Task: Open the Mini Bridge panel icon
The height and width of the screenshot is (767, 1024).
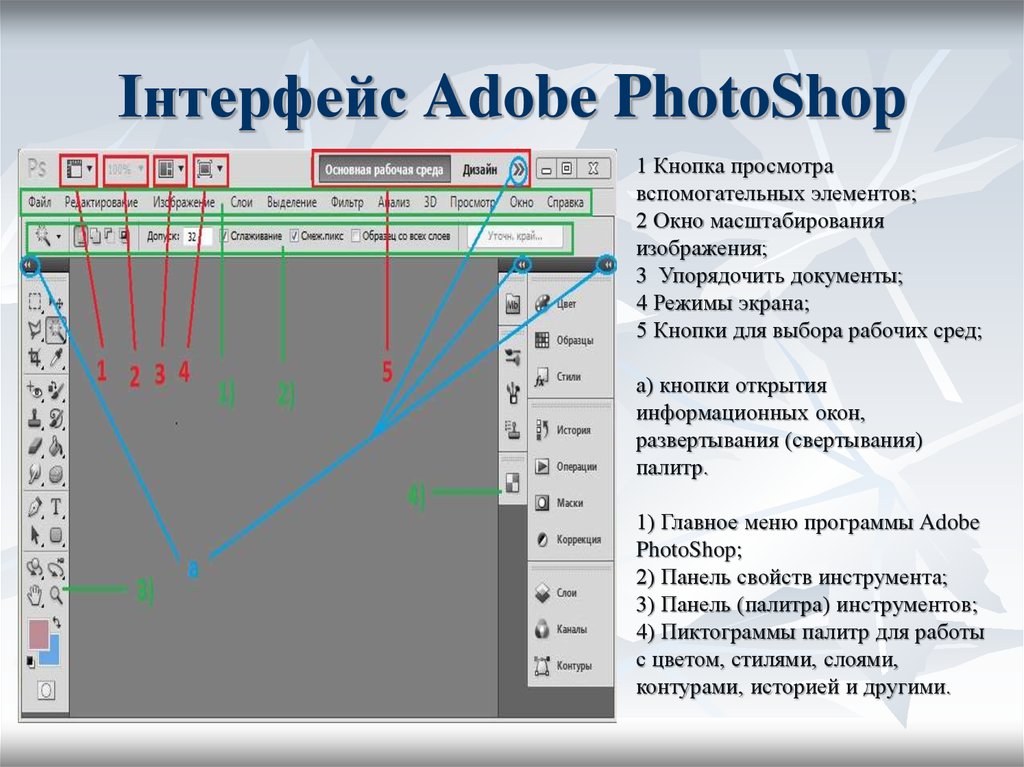Action: 513,304
